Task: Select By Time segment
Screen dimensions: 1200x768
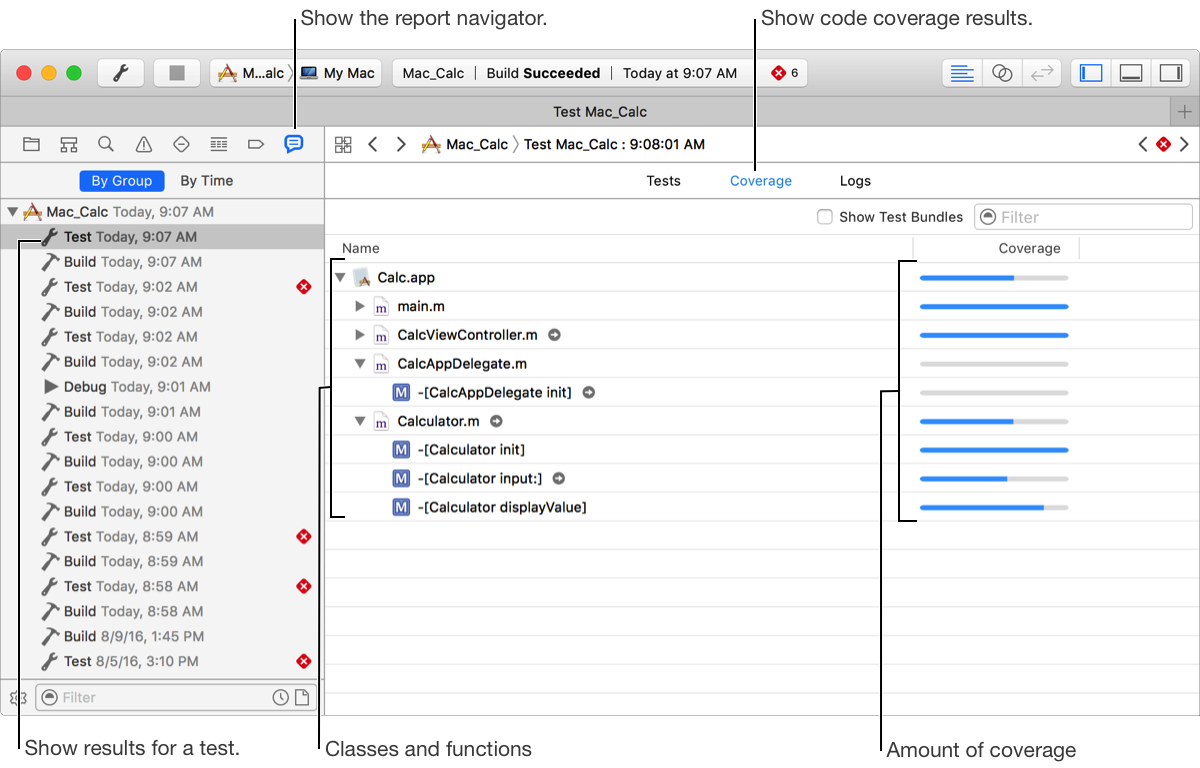Action: coord(206,181)
